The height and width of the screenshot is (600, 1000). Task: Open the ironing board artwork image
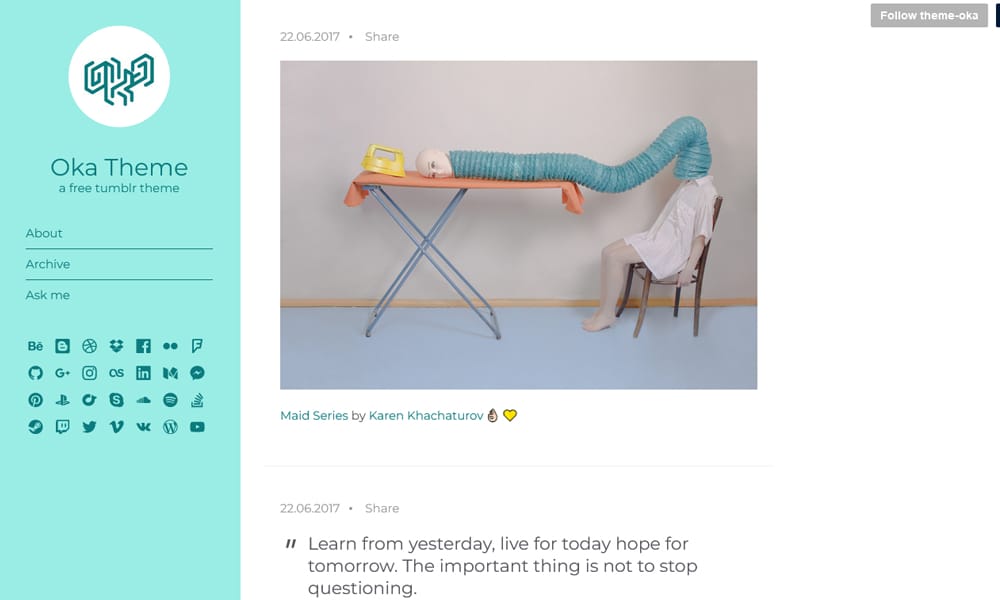point(518,225)
